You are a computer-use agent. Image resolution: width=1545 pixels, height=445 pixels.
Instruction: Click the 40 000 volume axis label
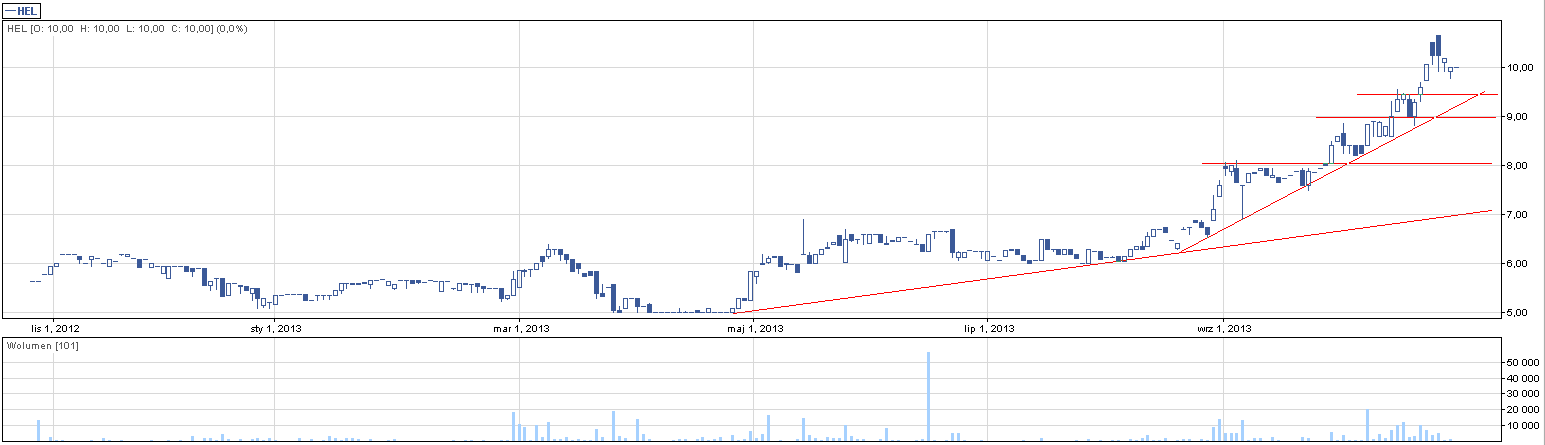(x=1524, y=378)
